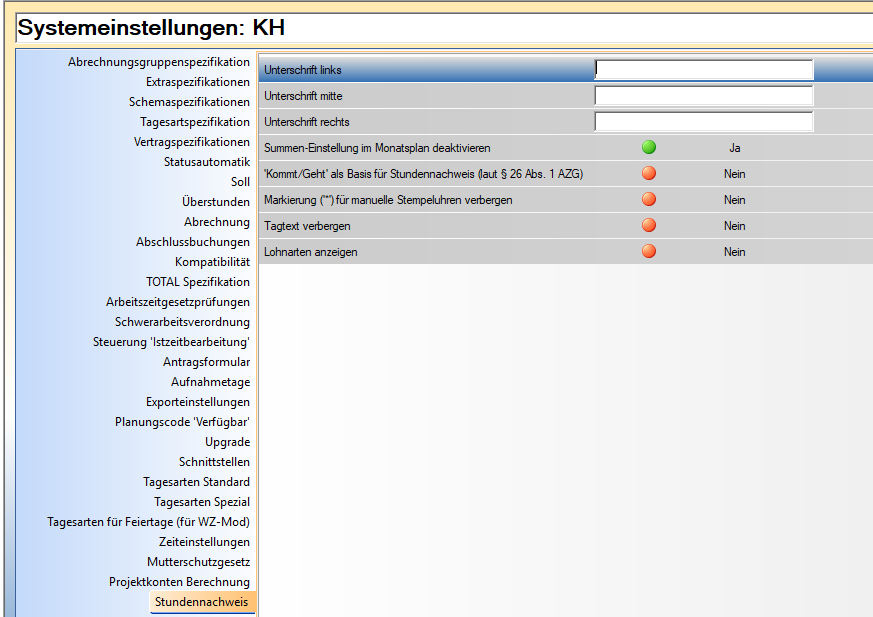
Task: Open Abrechnungsgruppenspezifikation settings category
Action: pyautogui.click(x=159, y=62)
